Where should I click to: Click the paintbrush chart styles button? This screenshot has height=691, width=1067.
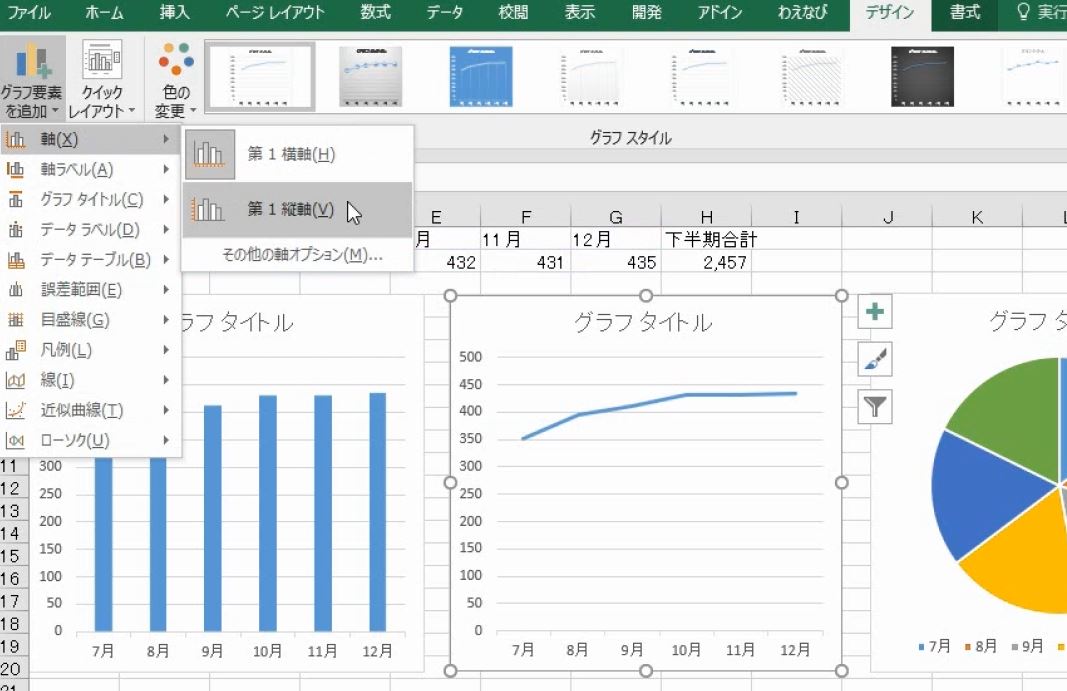tap(874, 359)
